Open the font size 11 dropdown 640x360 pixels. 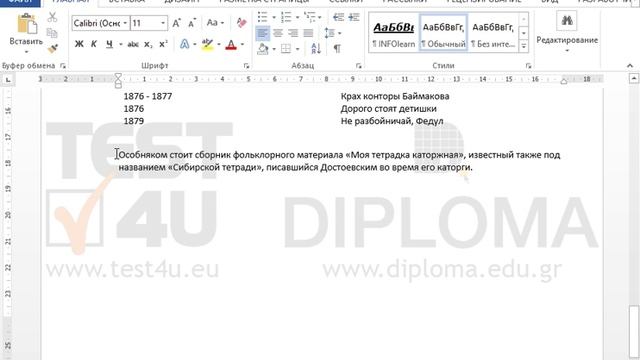point(163,23)
